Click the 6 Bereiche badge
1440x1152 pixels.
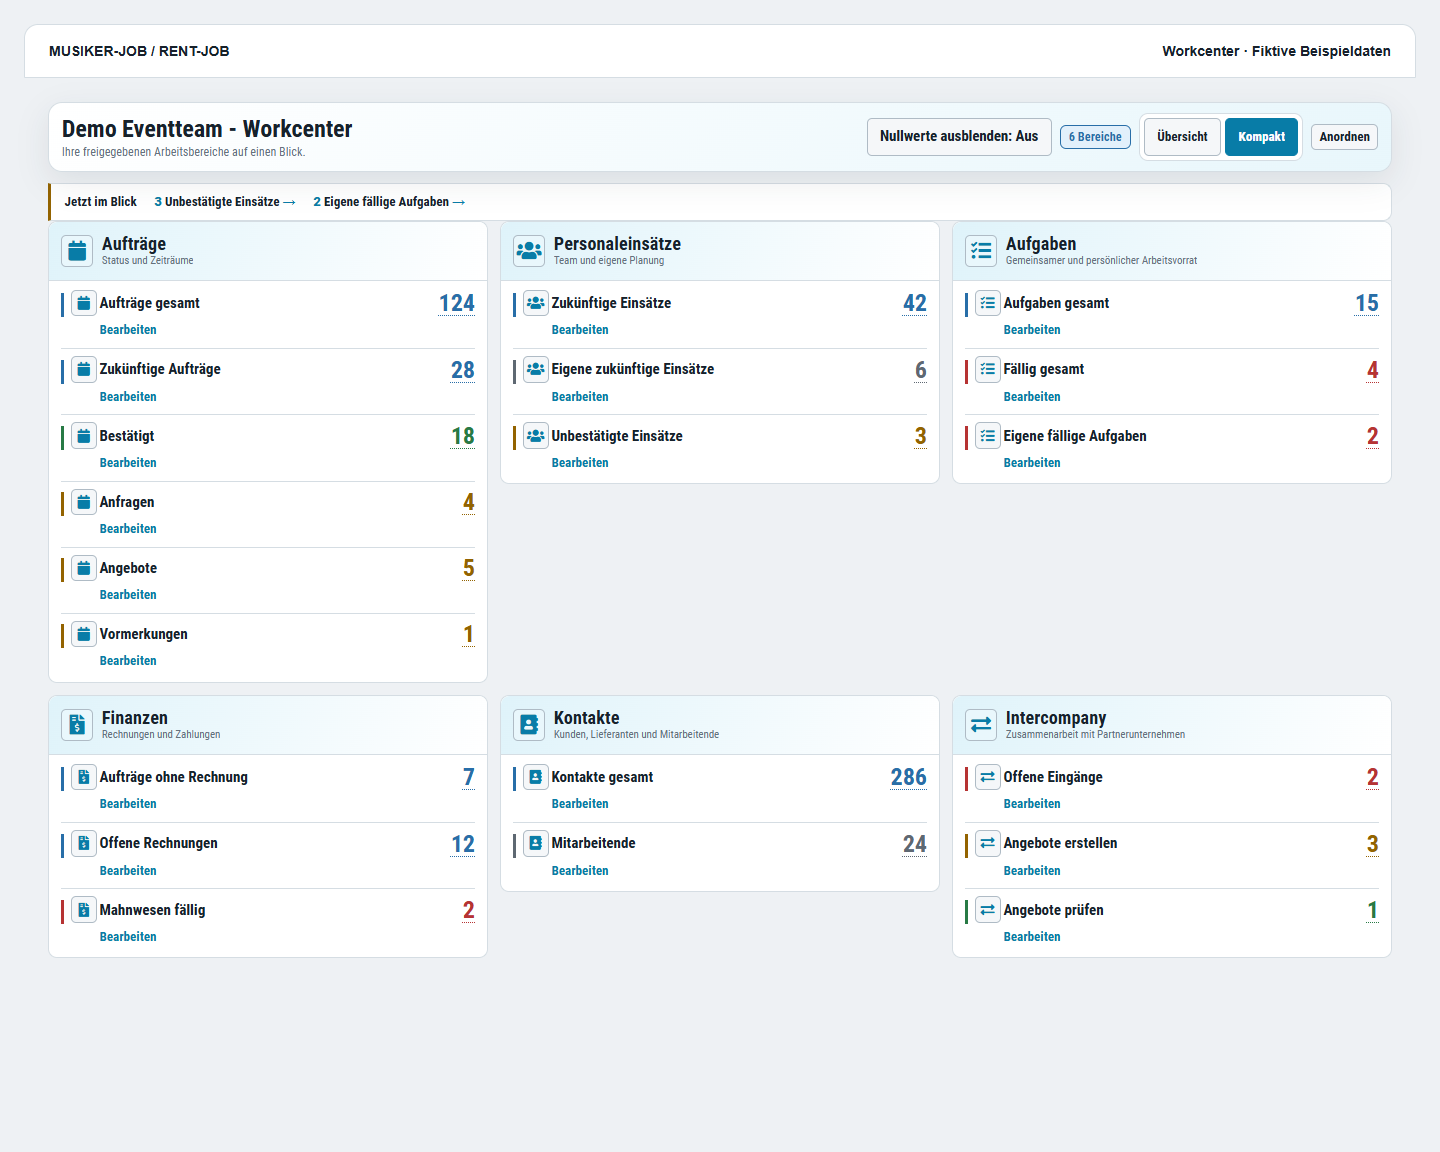click(x=1095, y=137)
